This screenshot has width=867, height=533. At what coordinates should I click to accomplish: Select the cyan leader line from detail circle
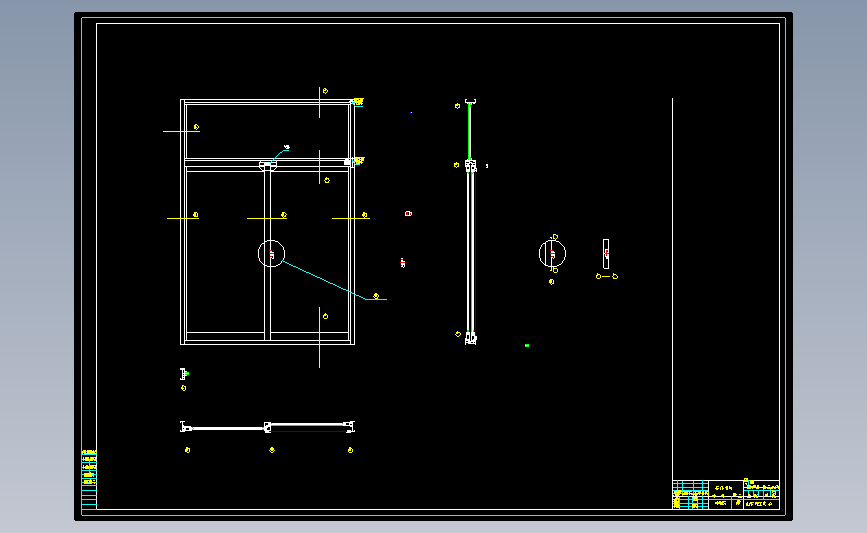click(335, 281)
